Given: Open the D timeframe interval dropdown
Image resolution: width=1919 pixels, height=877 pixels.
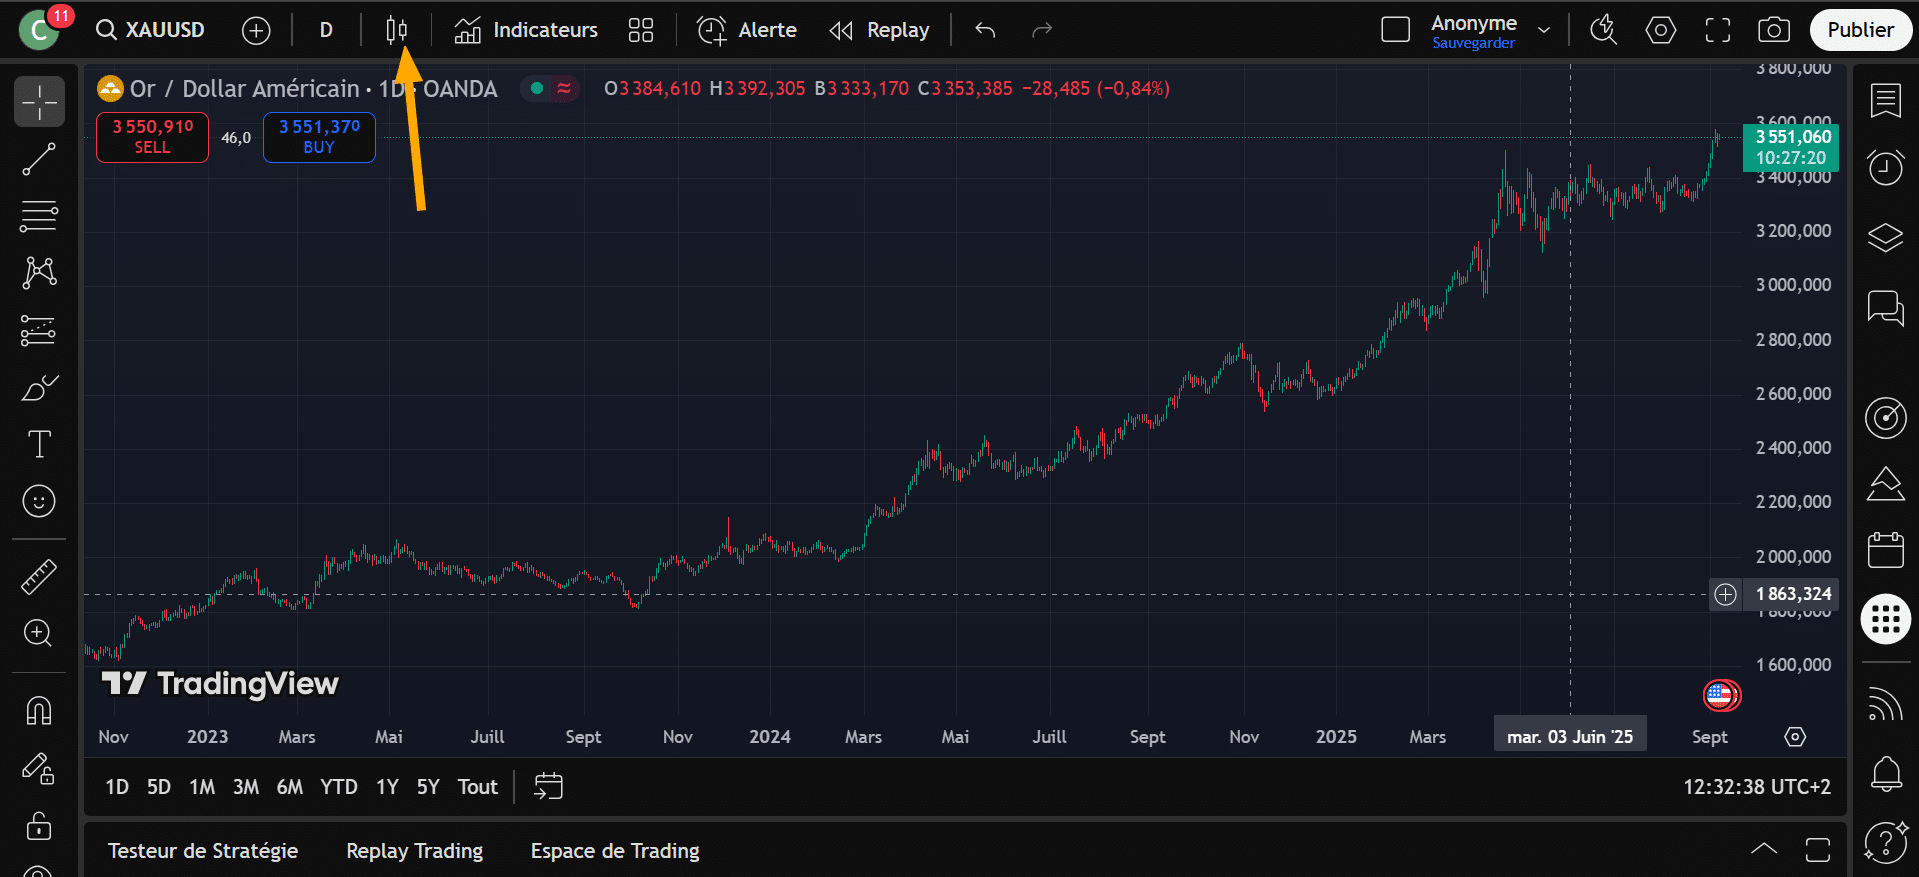Looking at the screenshot, I should 326,30.
